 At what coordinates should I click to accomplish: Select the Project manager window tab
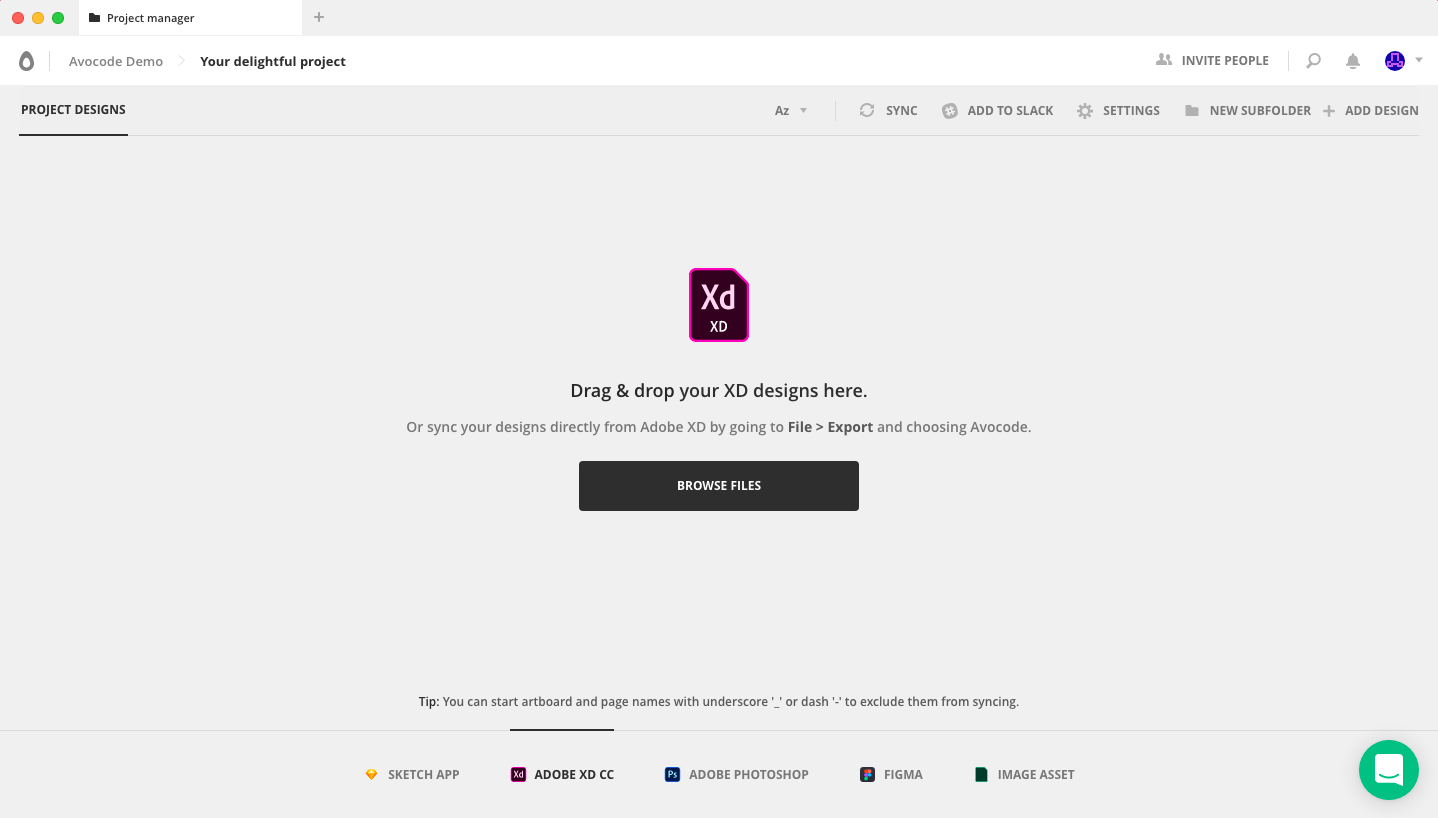pos(190,18)
